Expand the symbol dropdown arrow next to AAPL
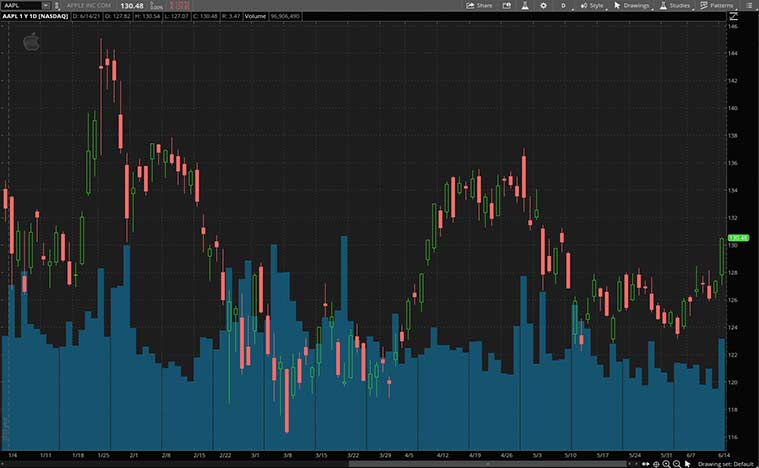The image size is (759, 468). click(x=45, y=5)
